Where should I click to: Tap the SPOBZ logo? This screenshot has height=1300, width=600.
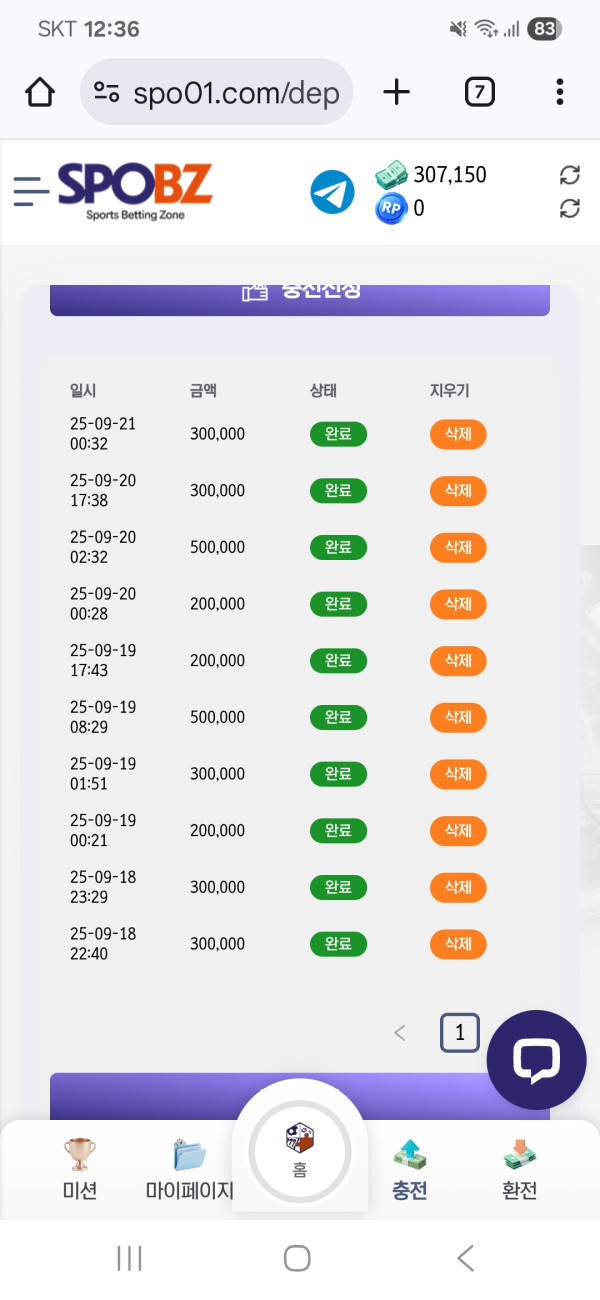134,190
